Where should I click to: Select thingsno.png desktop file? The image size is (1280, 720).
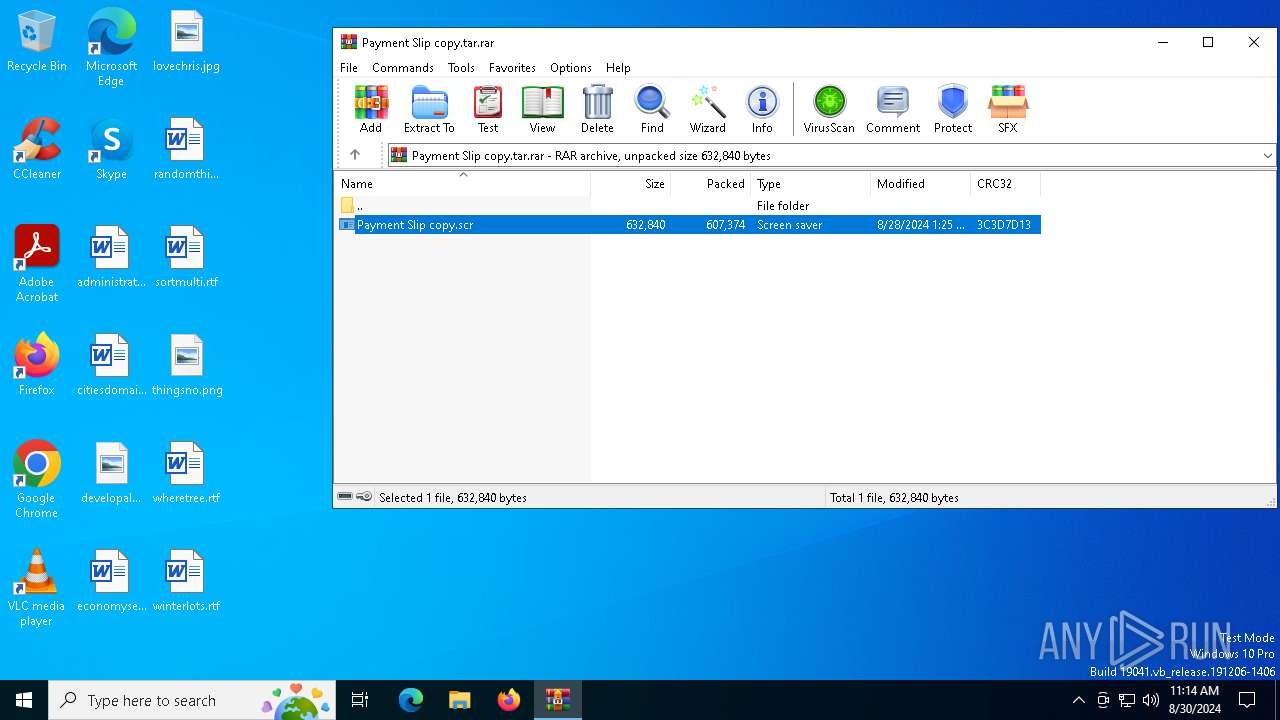[x=186, y=365]
